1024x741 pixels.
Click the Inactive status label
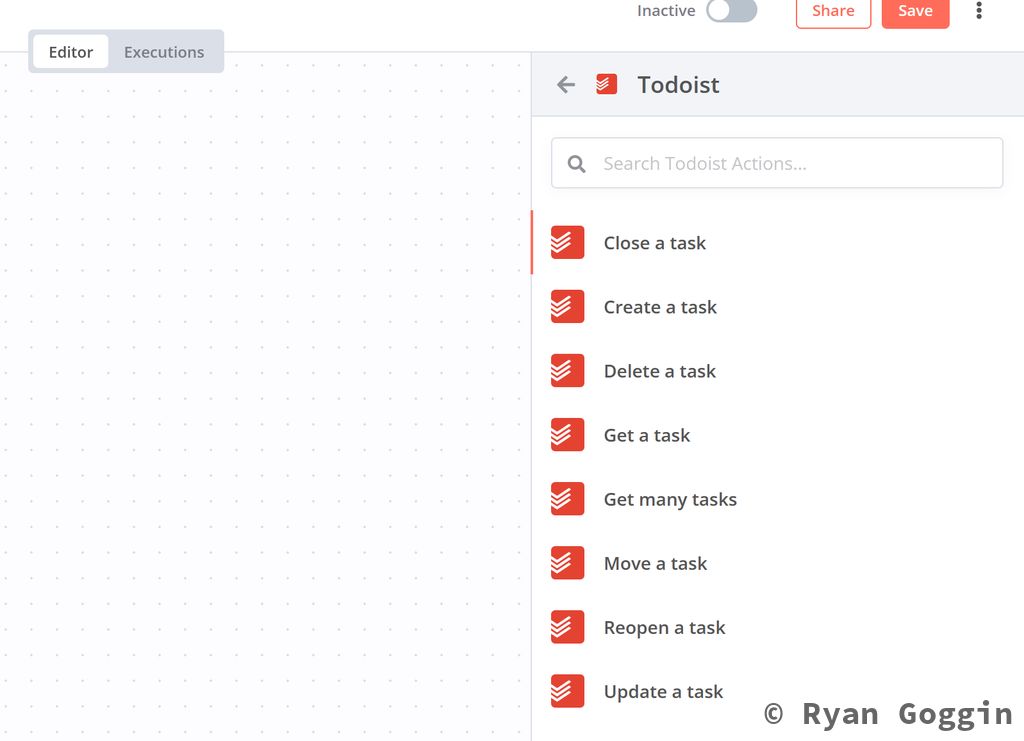(666, 11)
